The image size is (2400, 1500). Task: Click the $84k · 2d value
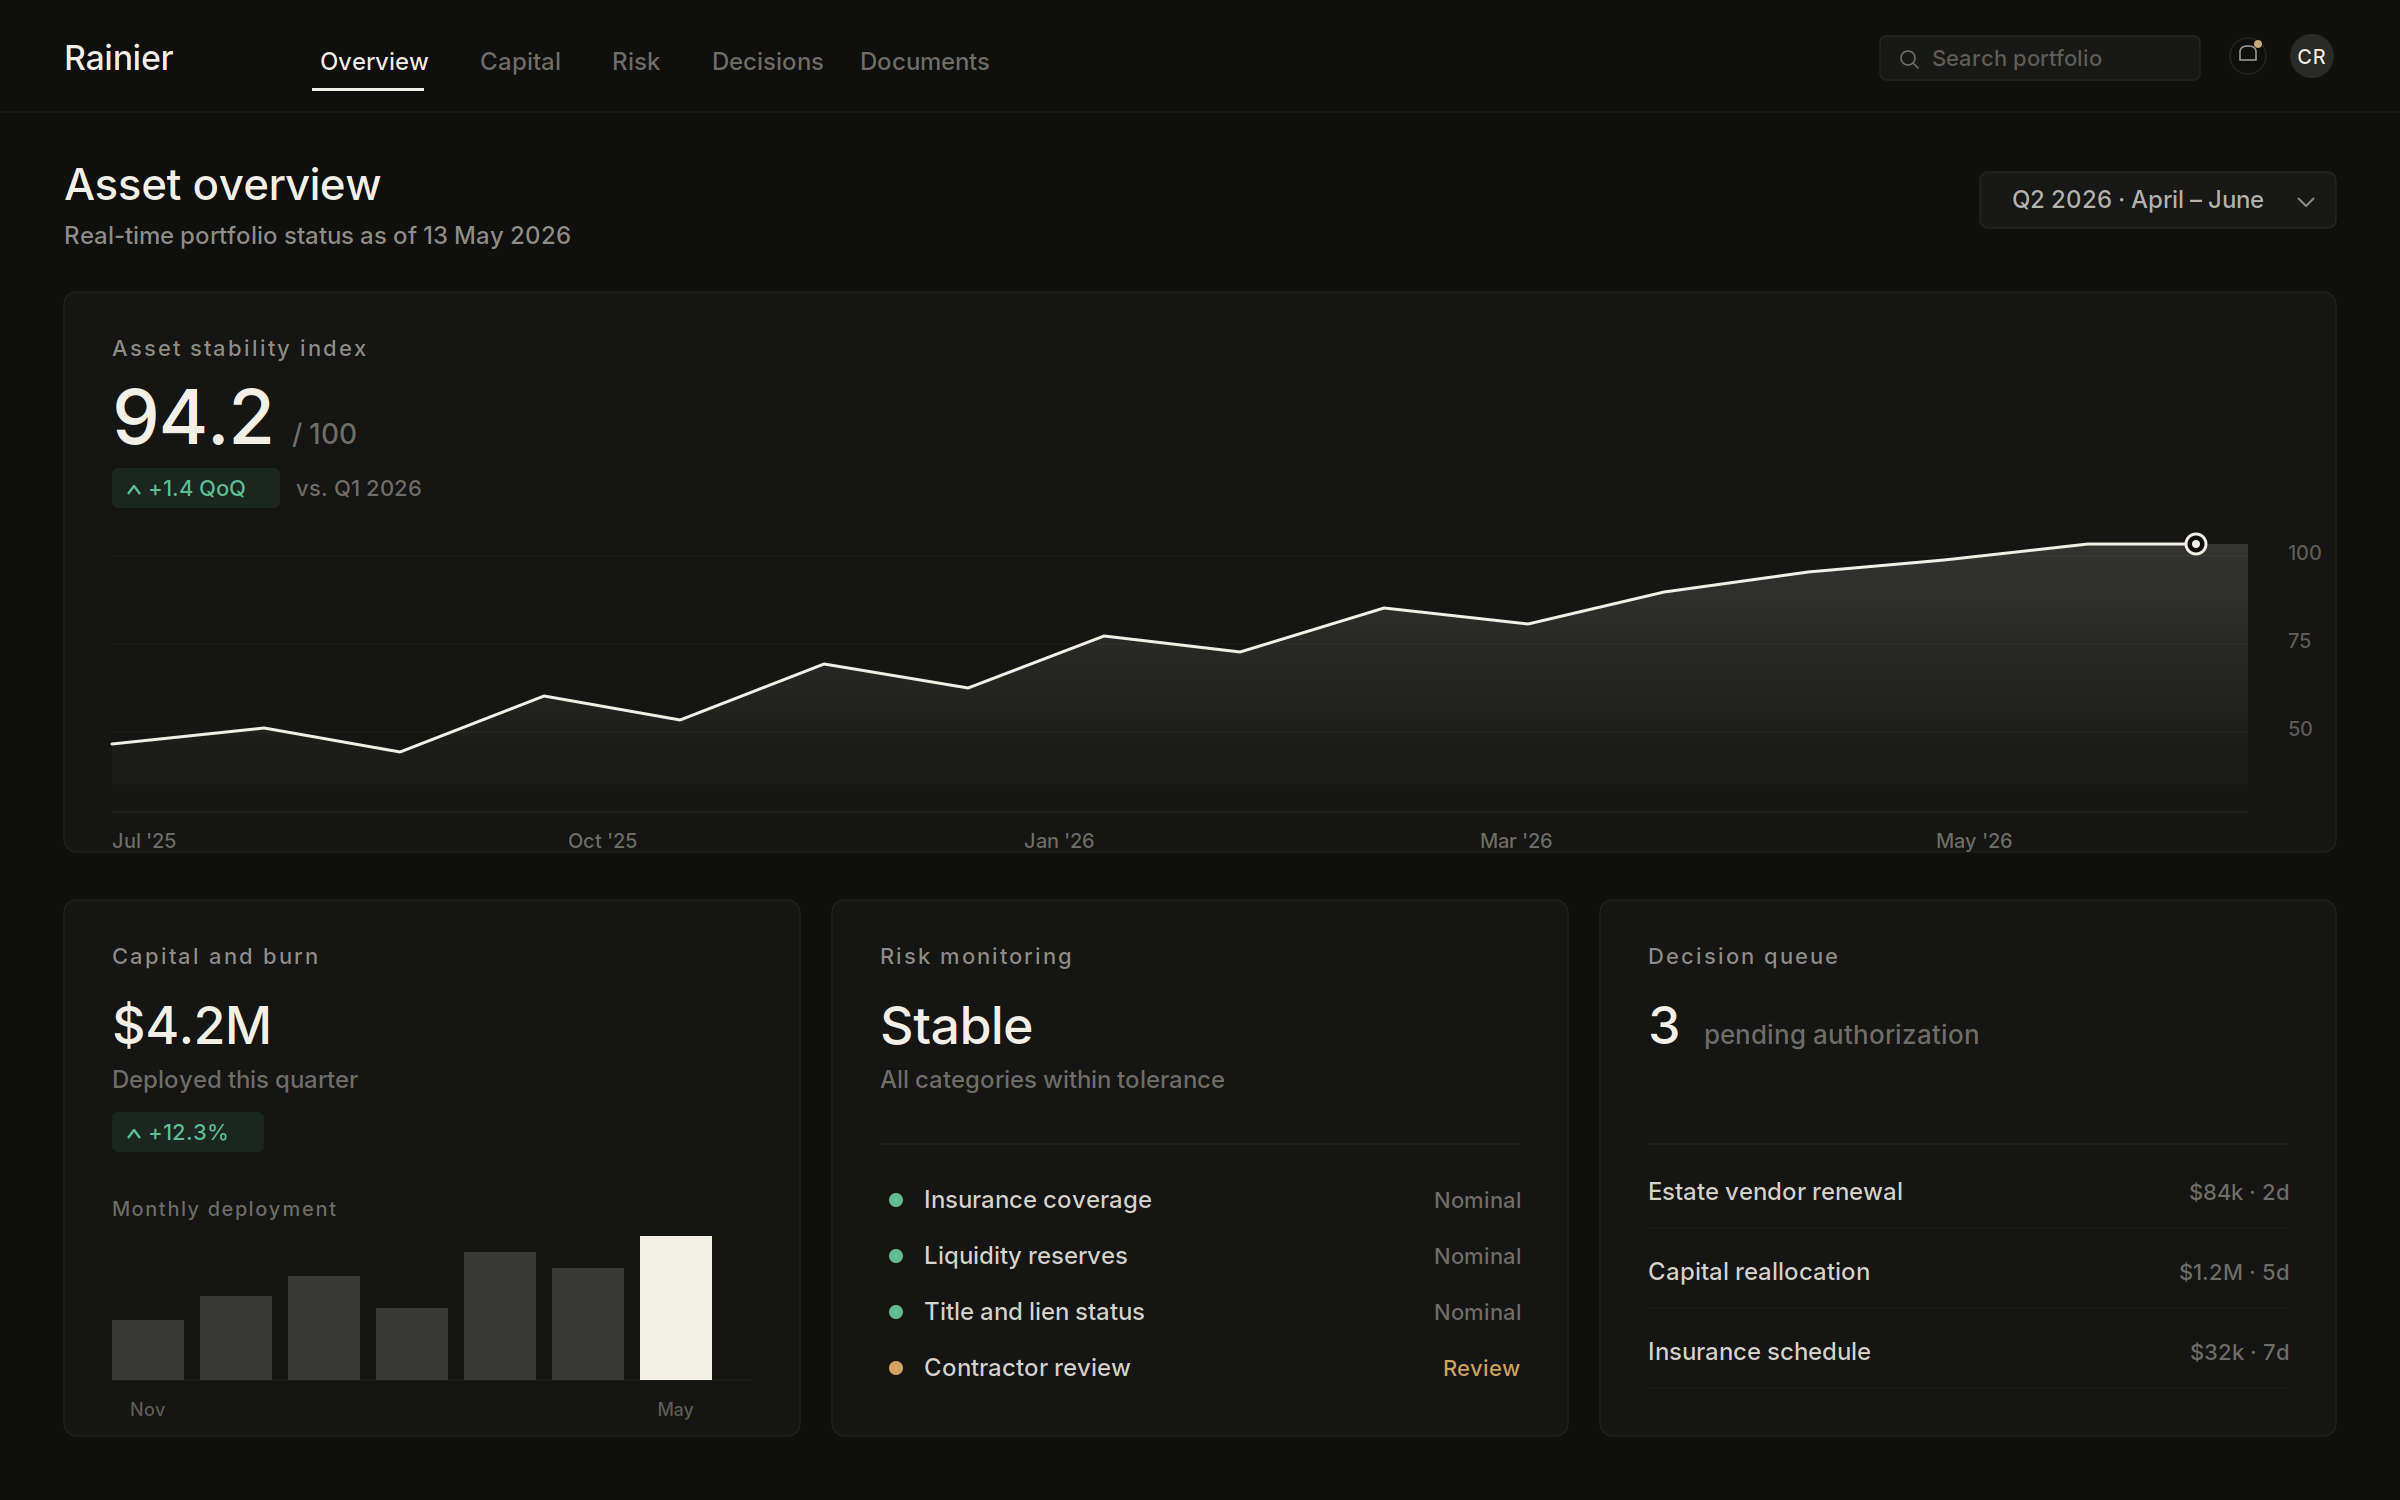click(x=2239, y=1192)
